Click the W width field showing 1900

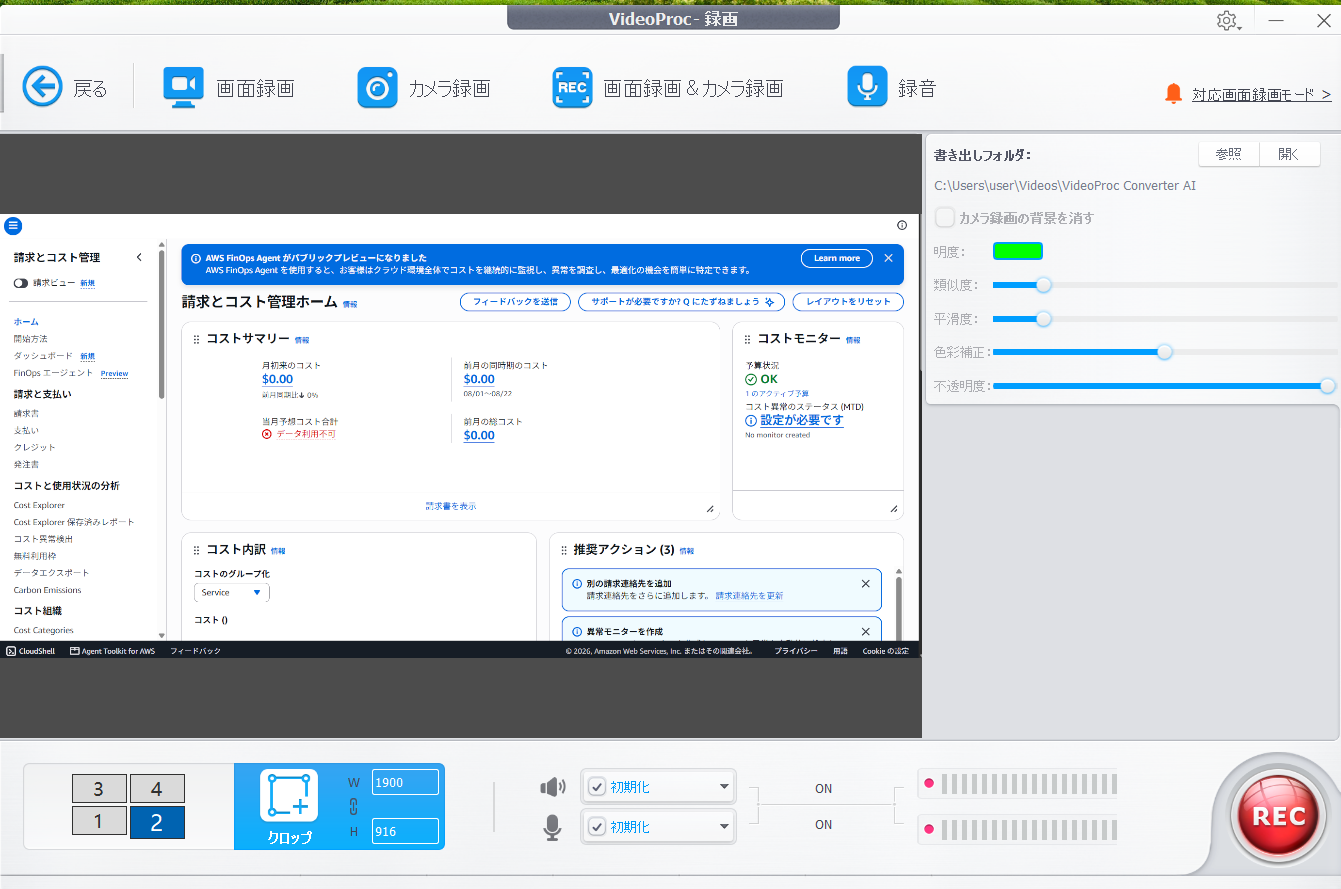point(405,782)
